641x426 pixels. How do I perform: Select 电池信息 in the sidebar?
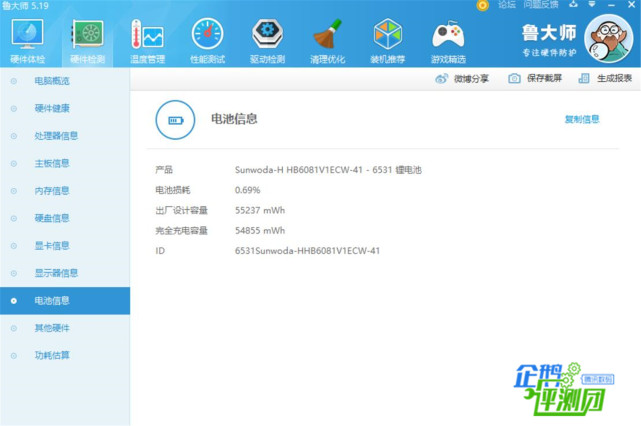click(x=65, y=301)
